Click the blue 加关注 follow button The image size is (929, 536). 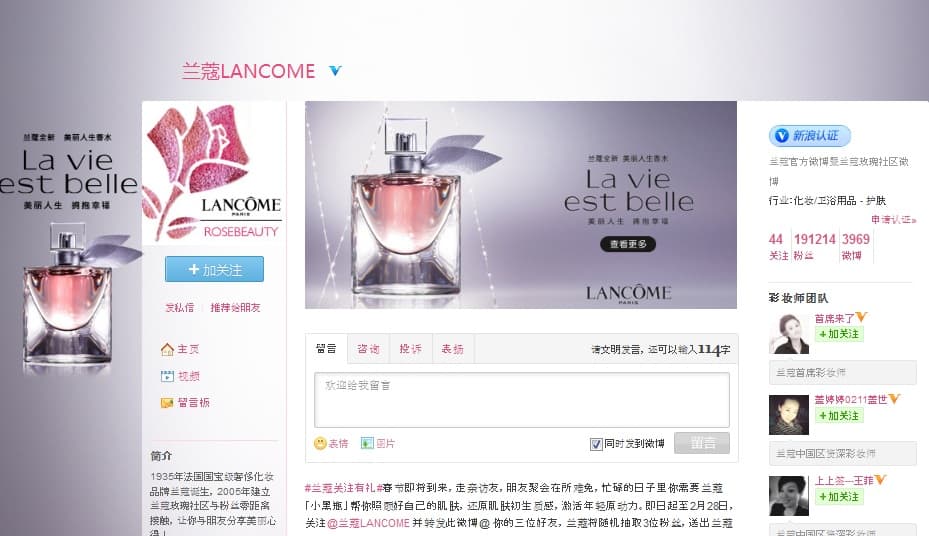[214, 269]
